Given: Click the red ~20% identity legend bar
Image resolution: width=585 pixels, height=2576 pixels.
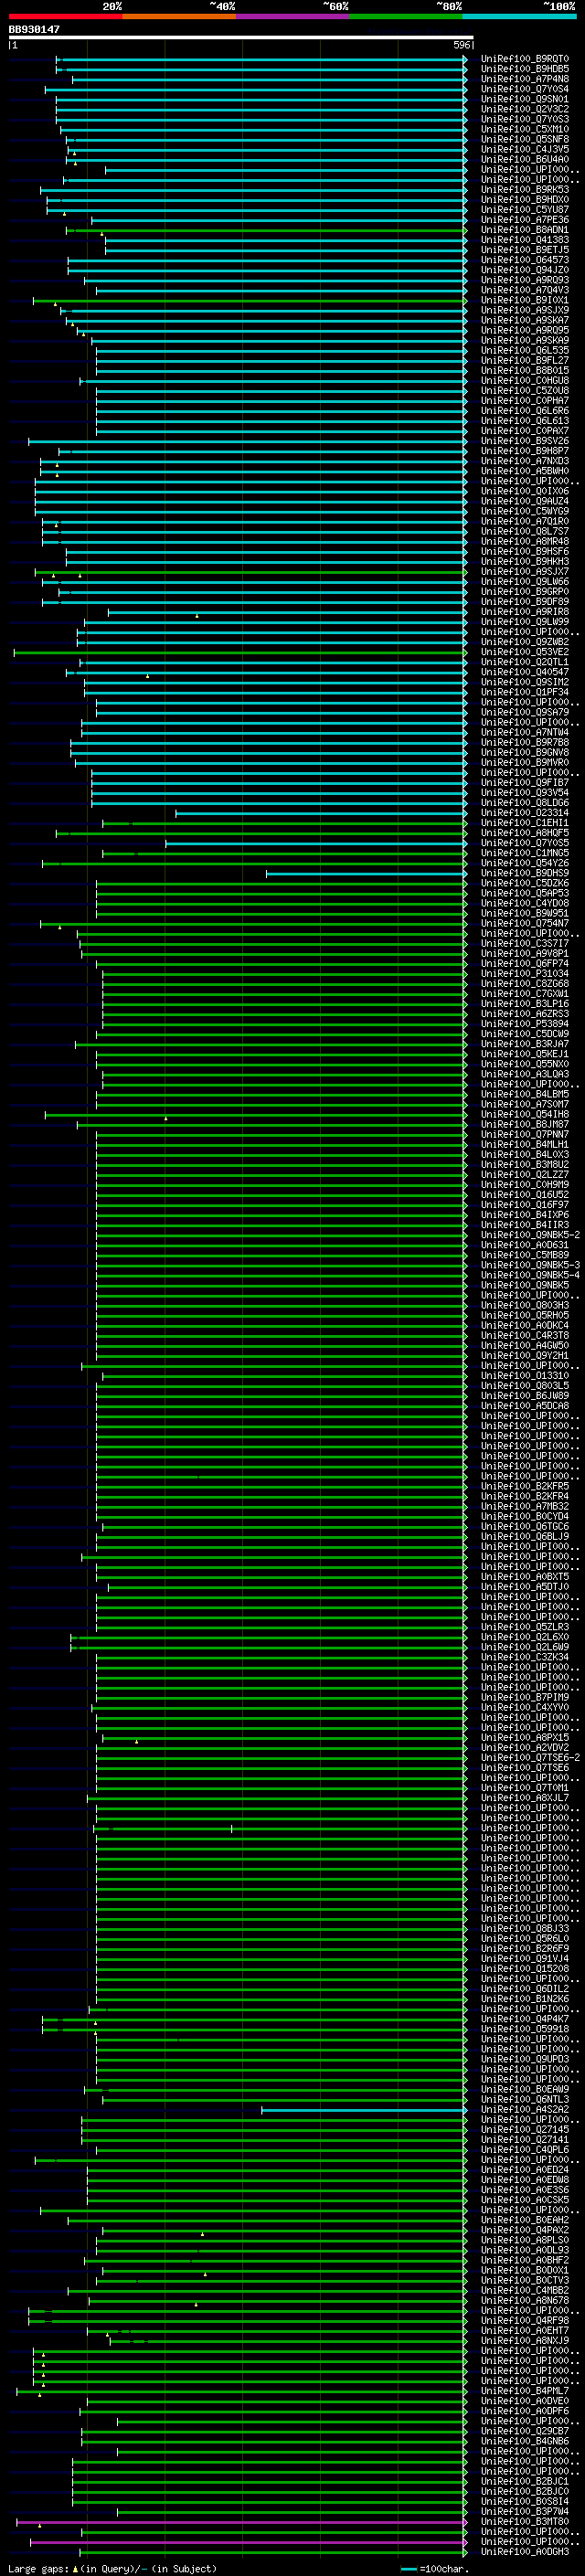Looking at the screenshot, I should coord(65,16).
